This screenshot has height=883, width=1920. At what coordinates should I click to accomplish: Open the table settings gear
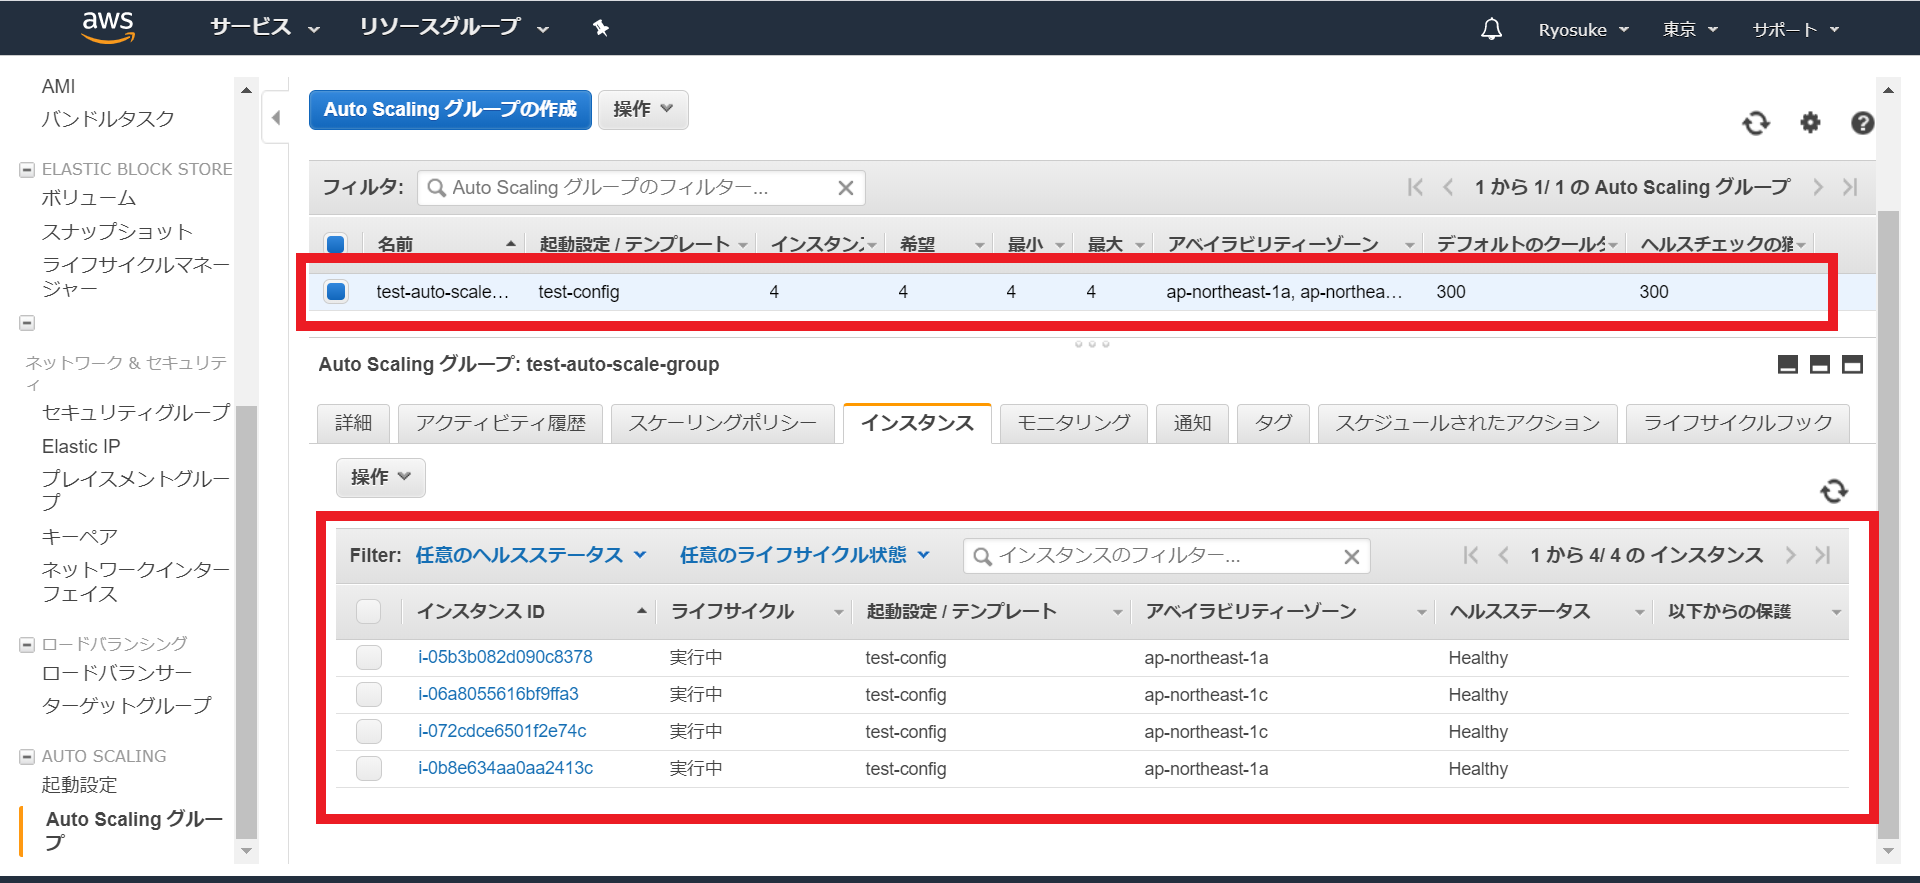pyautogui.click(x=1810, y=123)
